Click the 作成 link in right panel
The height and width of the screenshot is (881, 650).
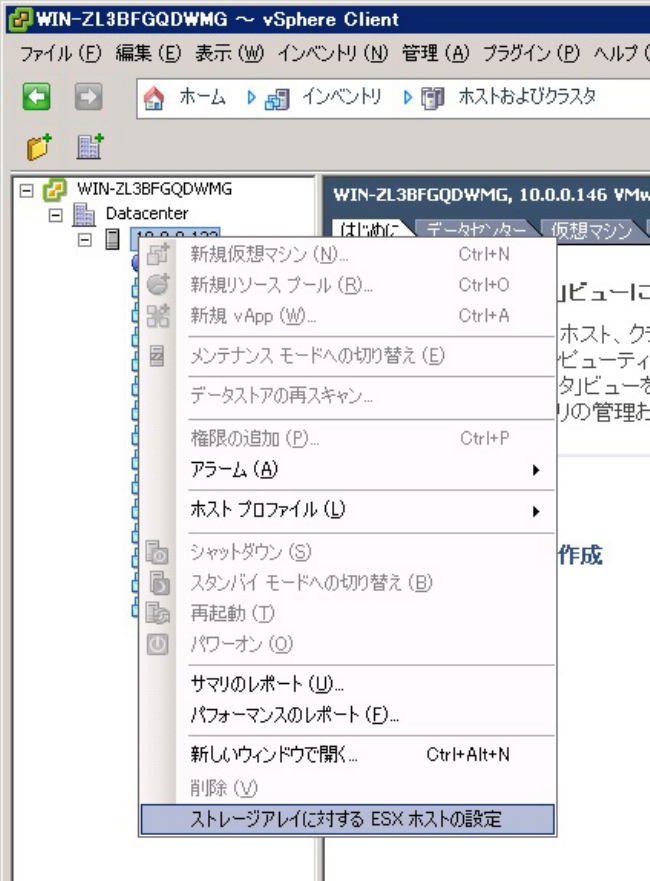pos(580,555)
